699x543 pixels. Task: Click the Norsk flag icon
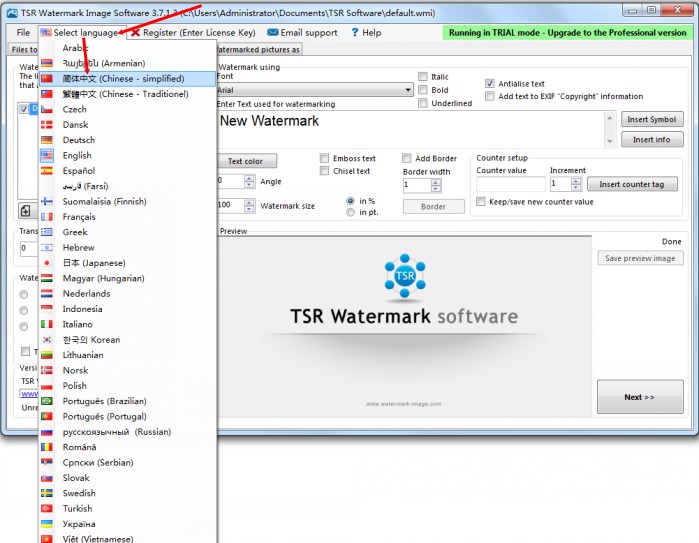coord(47,370)
